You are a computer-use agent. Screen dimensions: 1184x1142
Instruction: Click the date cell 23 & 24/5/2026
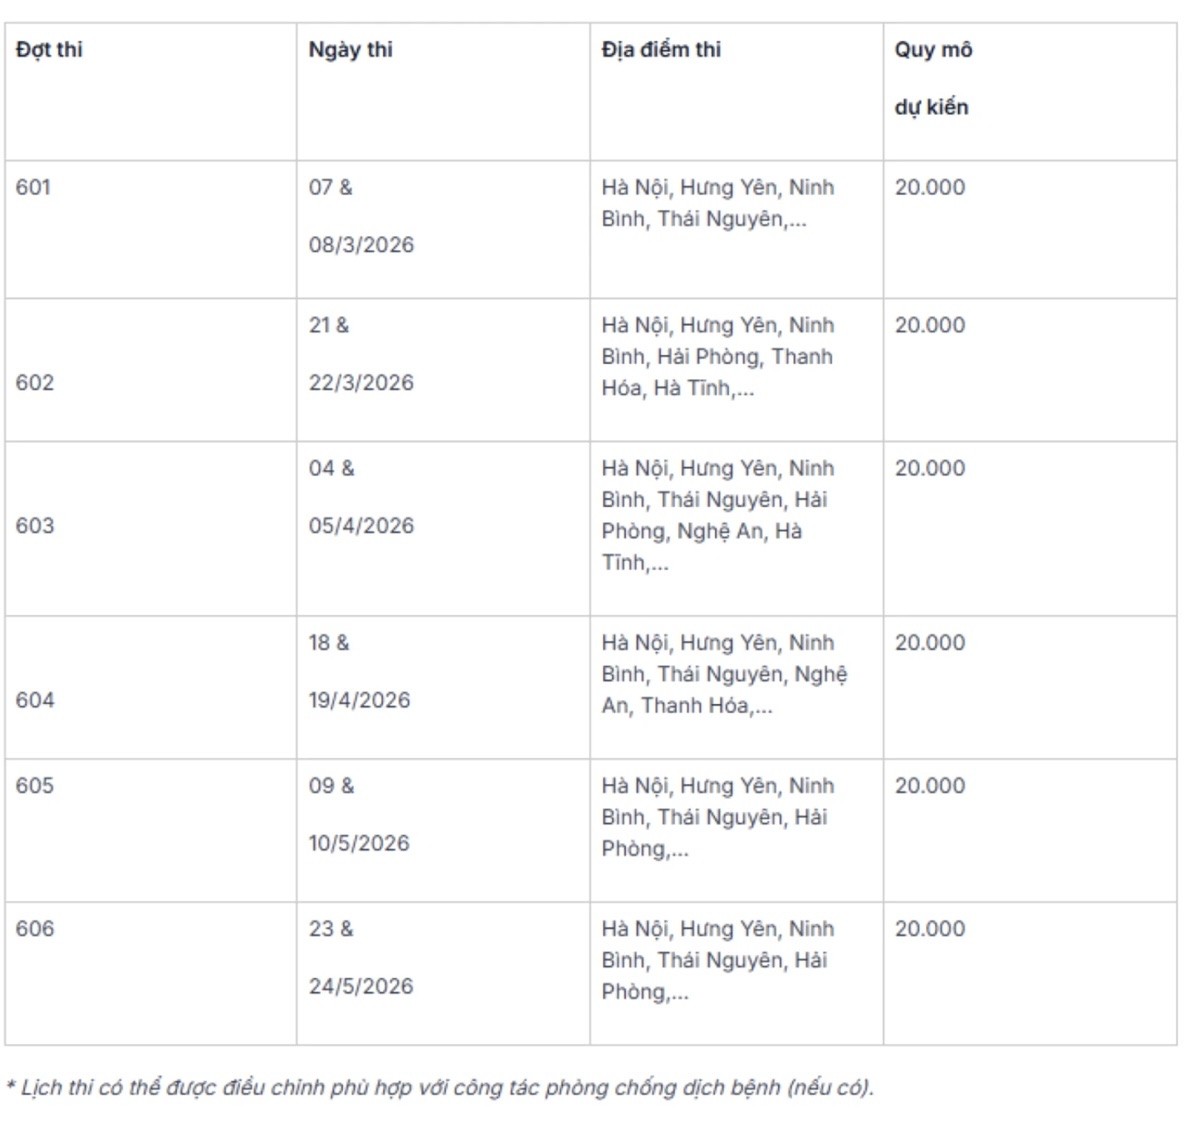361,957
